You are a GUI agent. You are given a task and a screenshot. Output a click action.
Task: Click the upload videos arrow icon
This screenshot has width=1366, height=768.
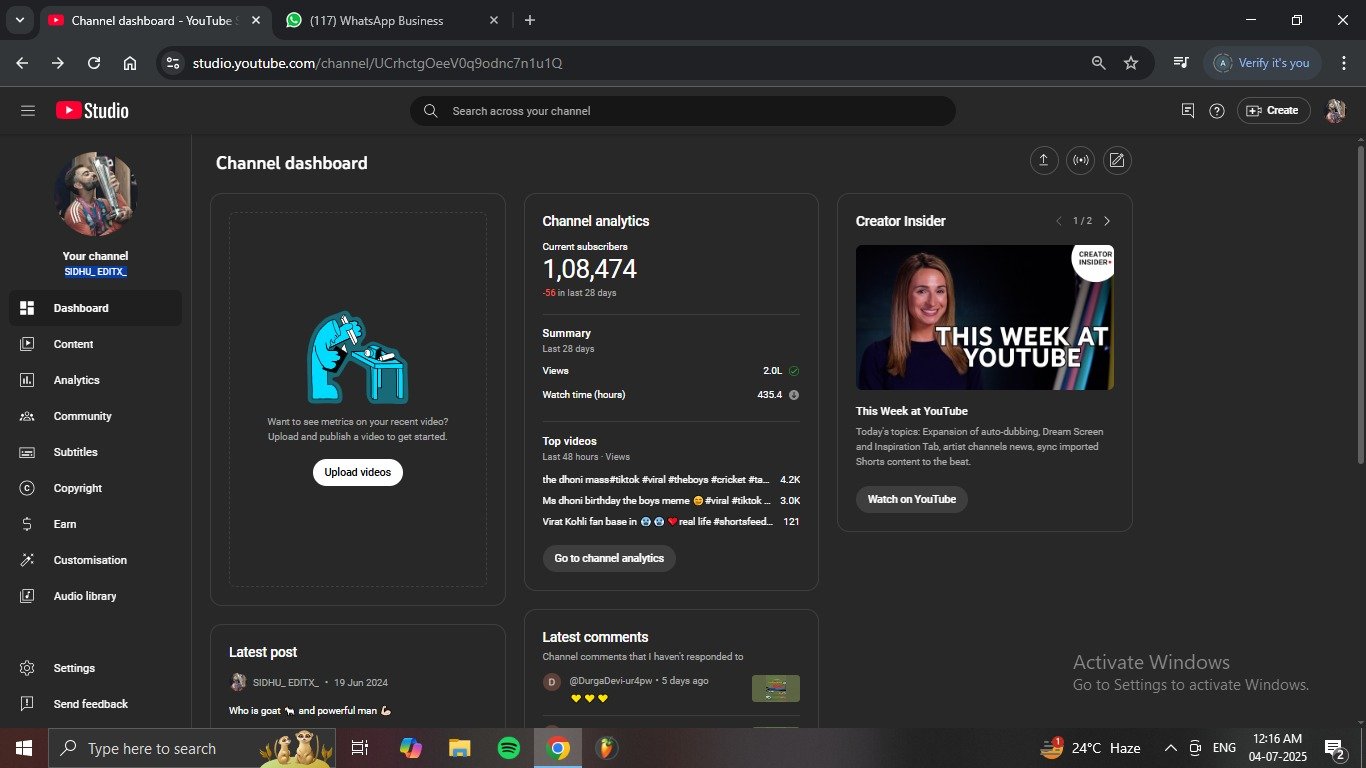[1044, 160]
